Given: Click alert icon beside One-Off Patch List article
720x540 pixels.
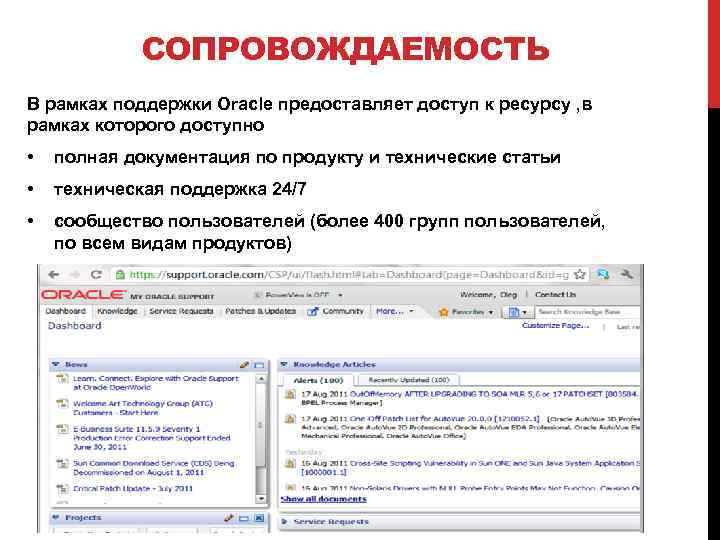Looking at the screenshot, I should 290,419.
